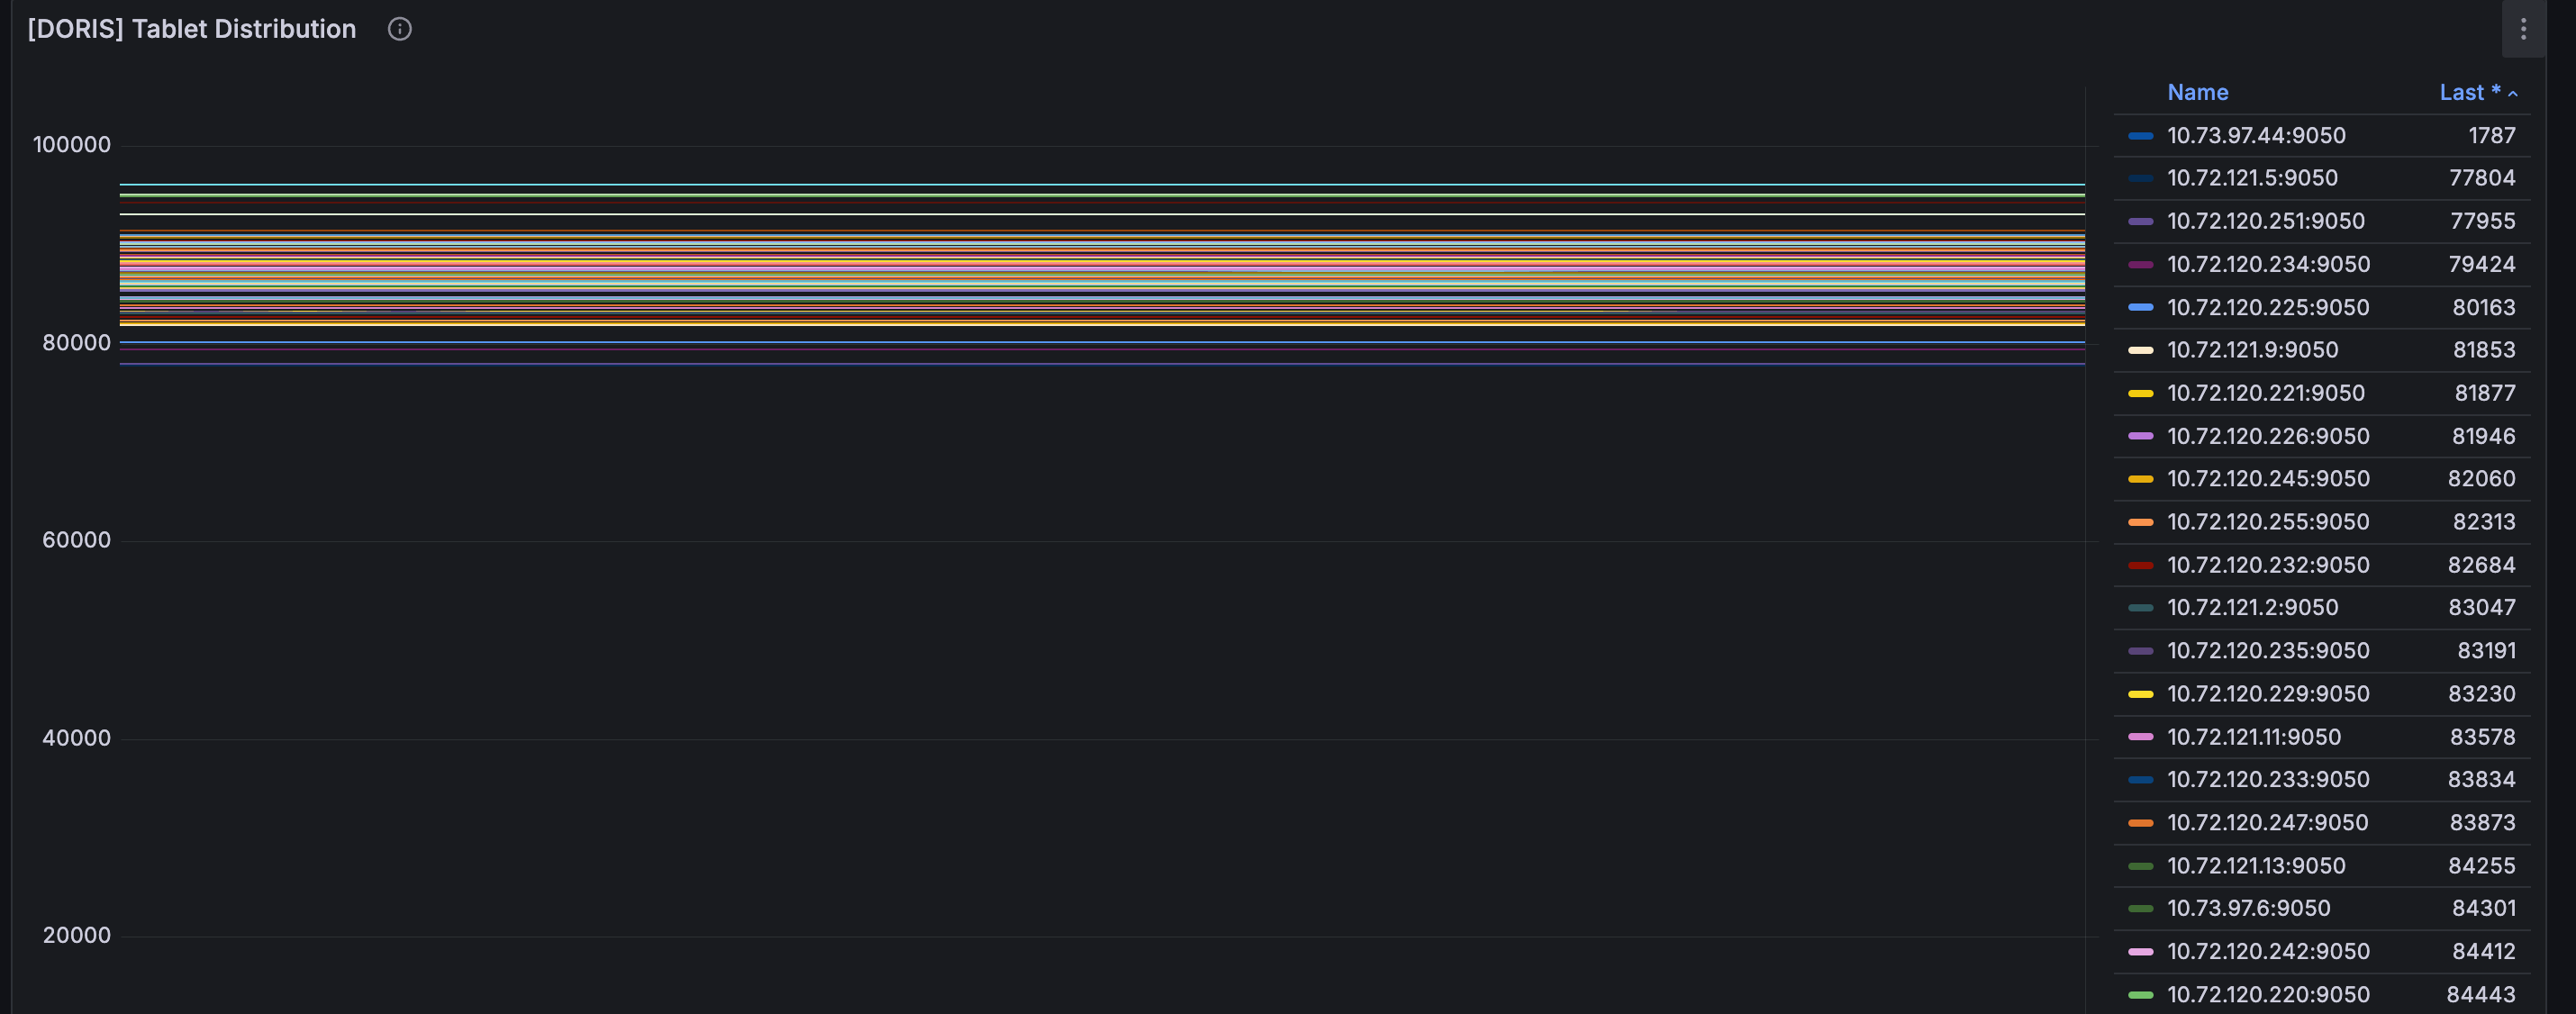Toggle series 10.72.121.5:9050 in legend

tap(2252, 178)
